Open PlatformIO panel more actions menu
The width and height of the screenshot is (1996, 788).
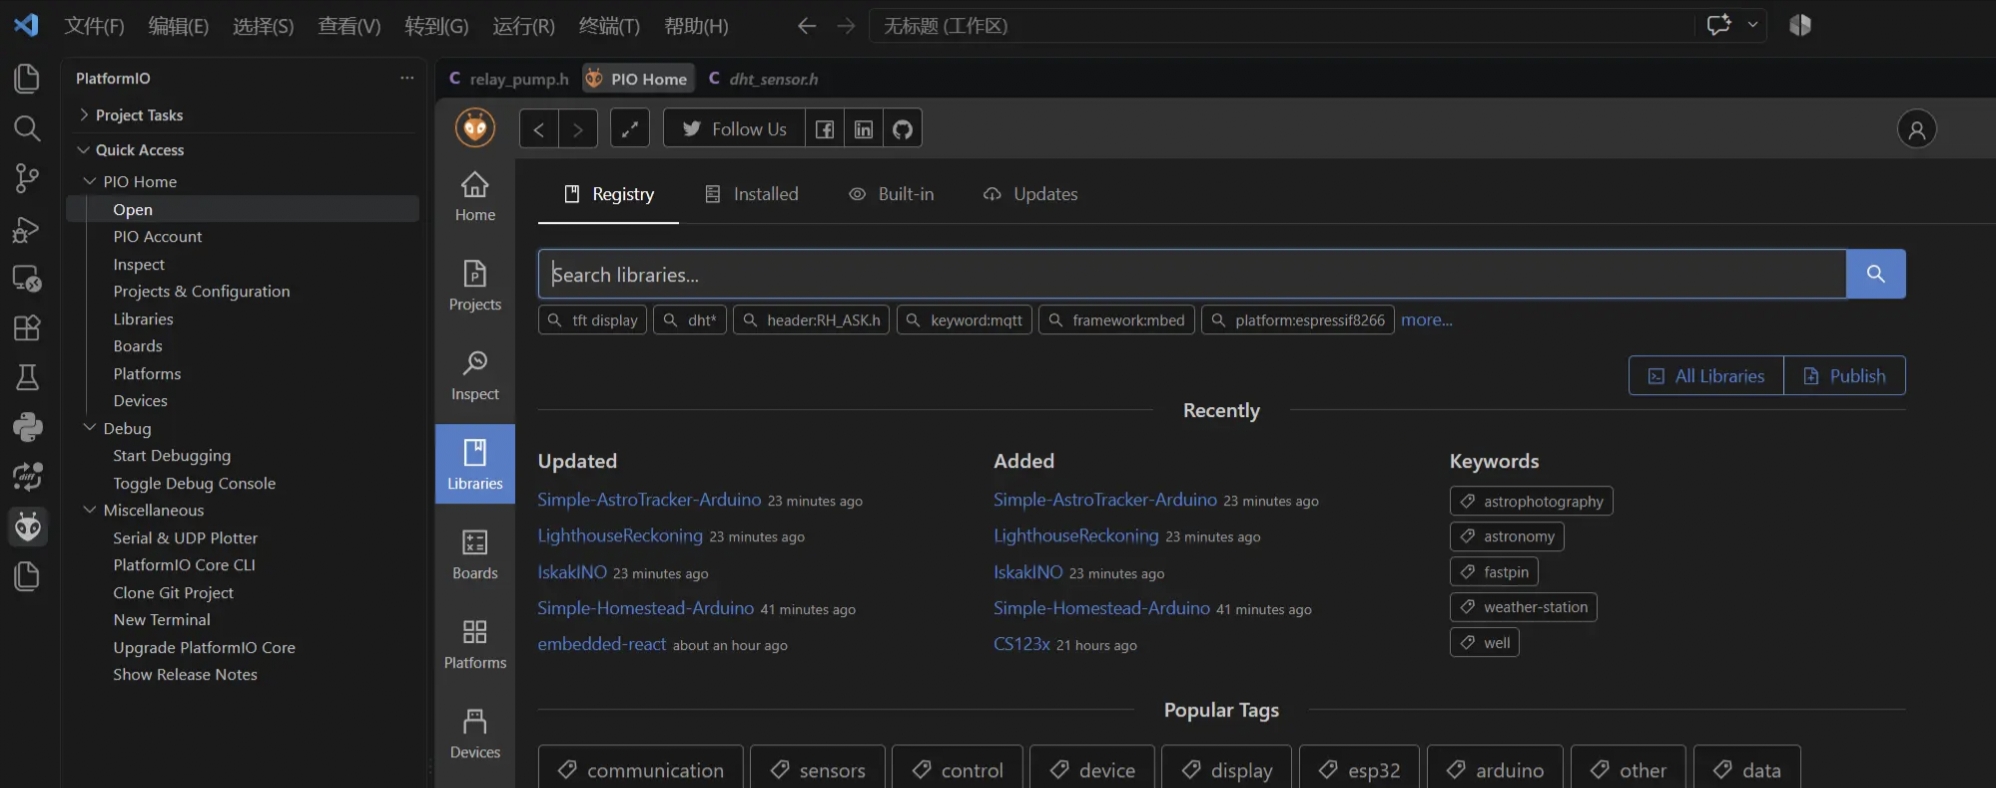point(407,78)
